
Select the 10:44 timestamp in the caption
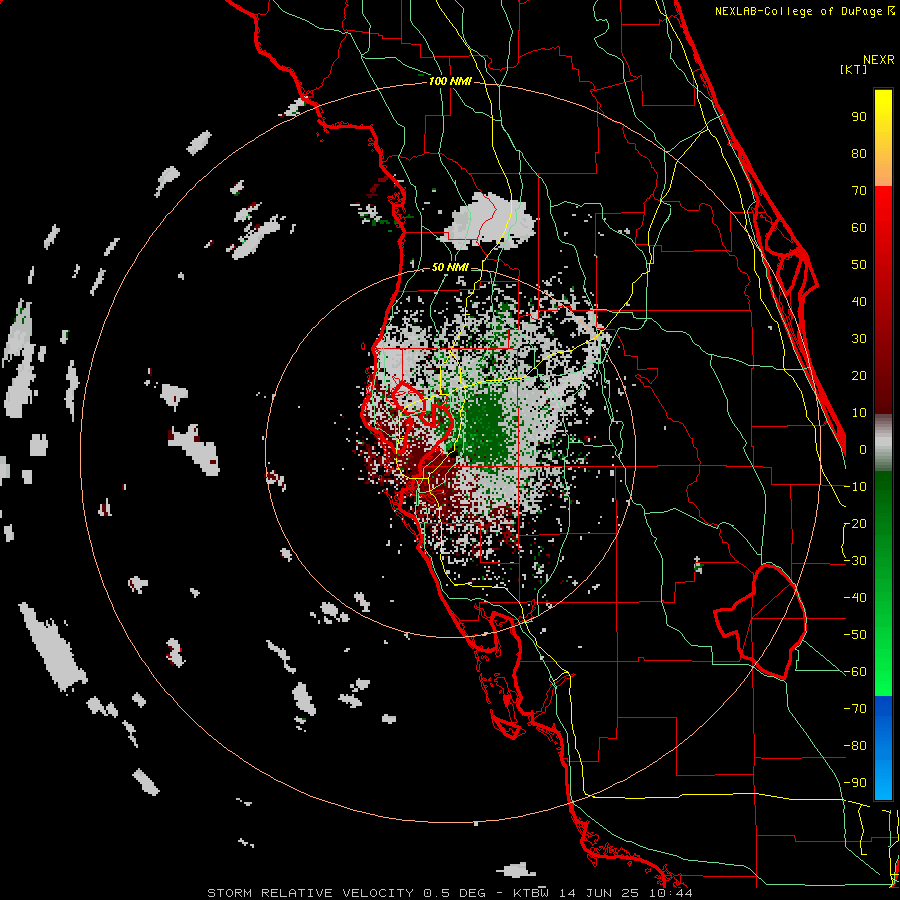(x=671, y=893)
